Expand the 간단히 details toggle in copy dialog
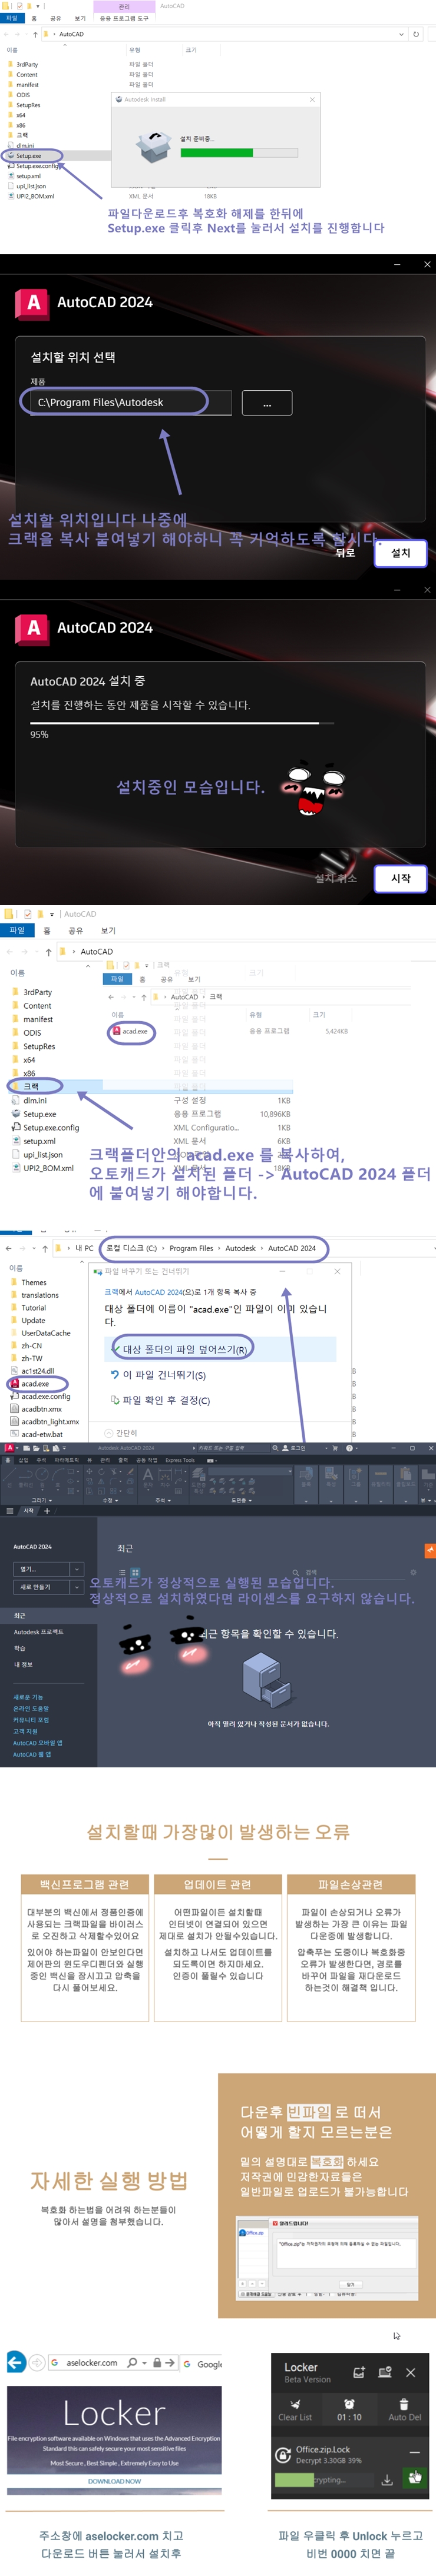Viewport: 436px width, 2576px height. pyautogui.click(x=121, y=1433)
